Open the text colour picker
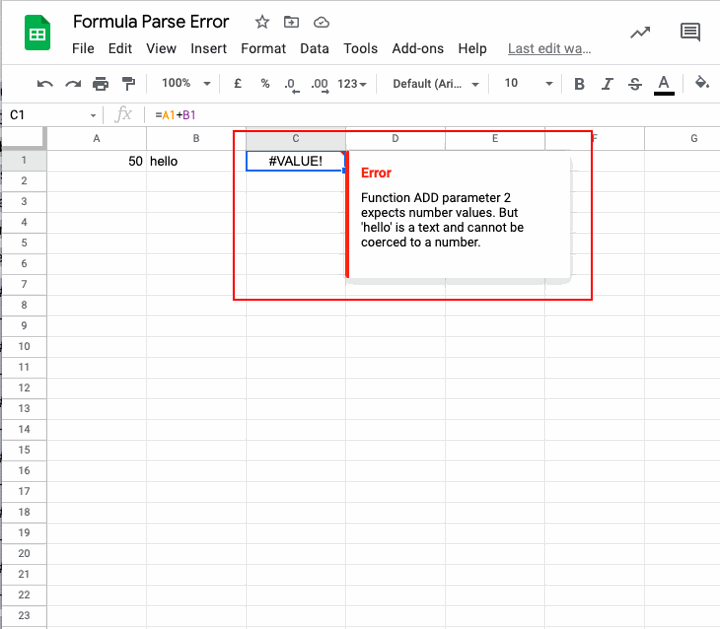The width and height of the screenshot is (720, 629). coord(664,85)
